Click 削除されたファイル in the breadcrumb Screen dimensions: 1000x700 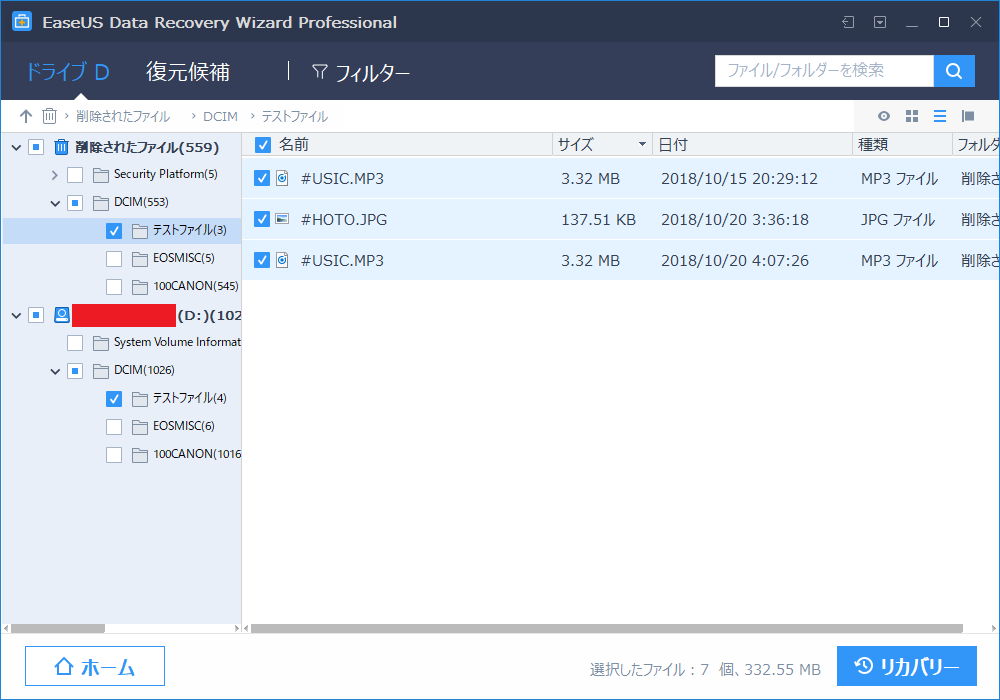(x=123, y=117)
